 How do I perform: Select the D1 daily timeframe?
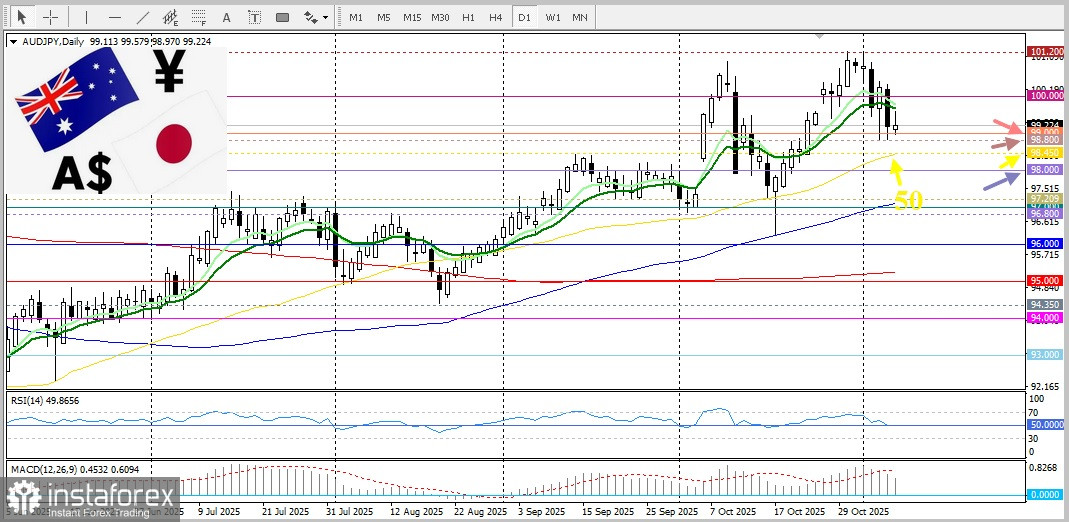tap(524, 17)
